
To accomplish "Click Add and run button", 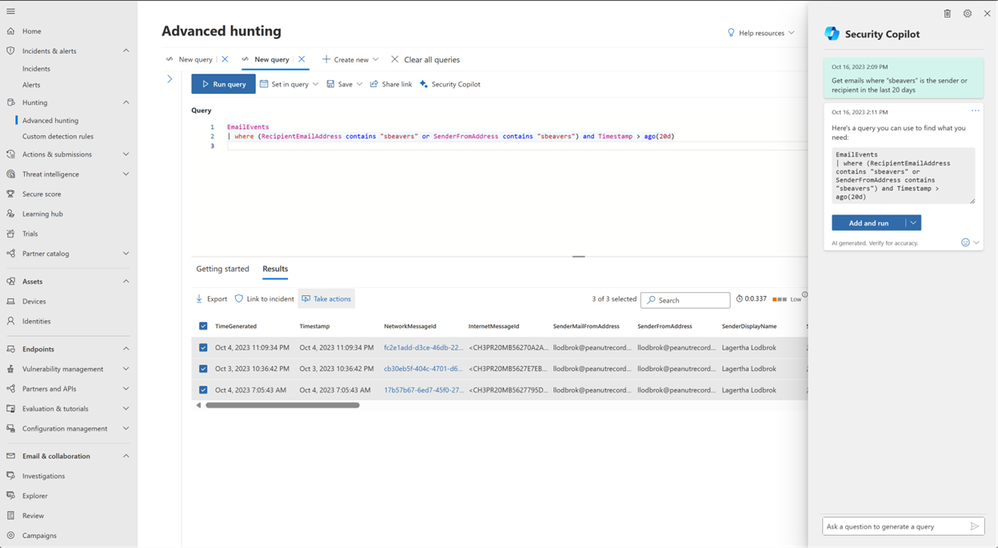I will [869, 223].
